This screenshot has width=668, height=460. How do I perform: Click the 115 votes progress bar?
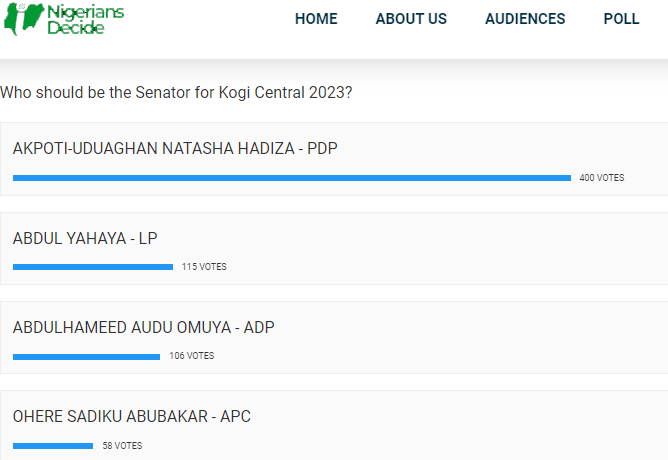point(93,267)
